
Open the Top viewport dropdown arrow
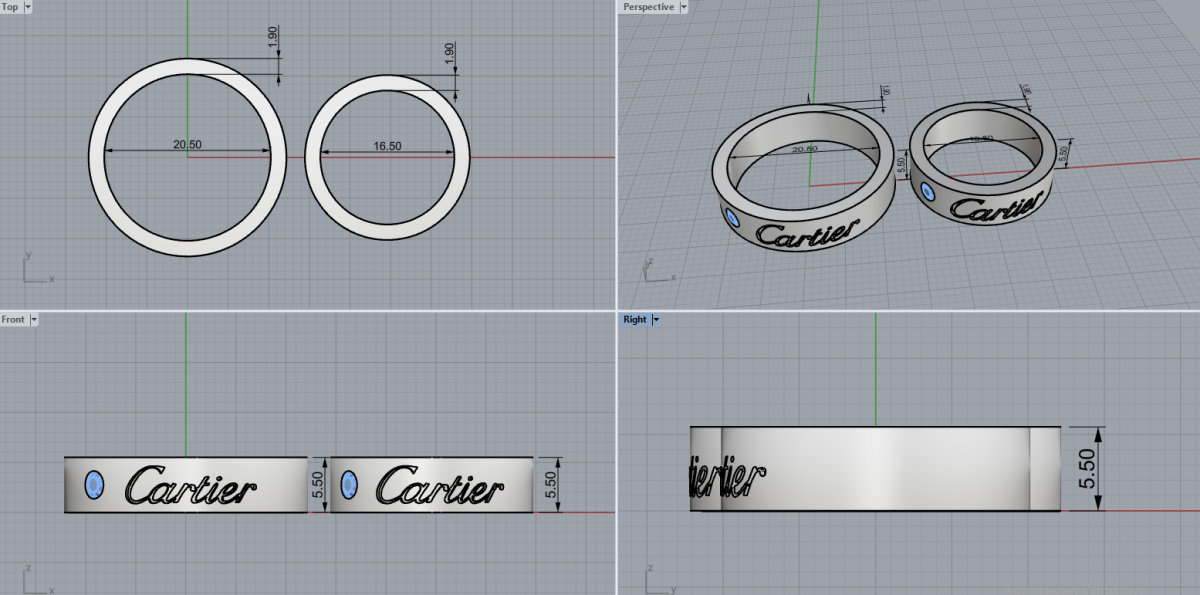(26, 7)
